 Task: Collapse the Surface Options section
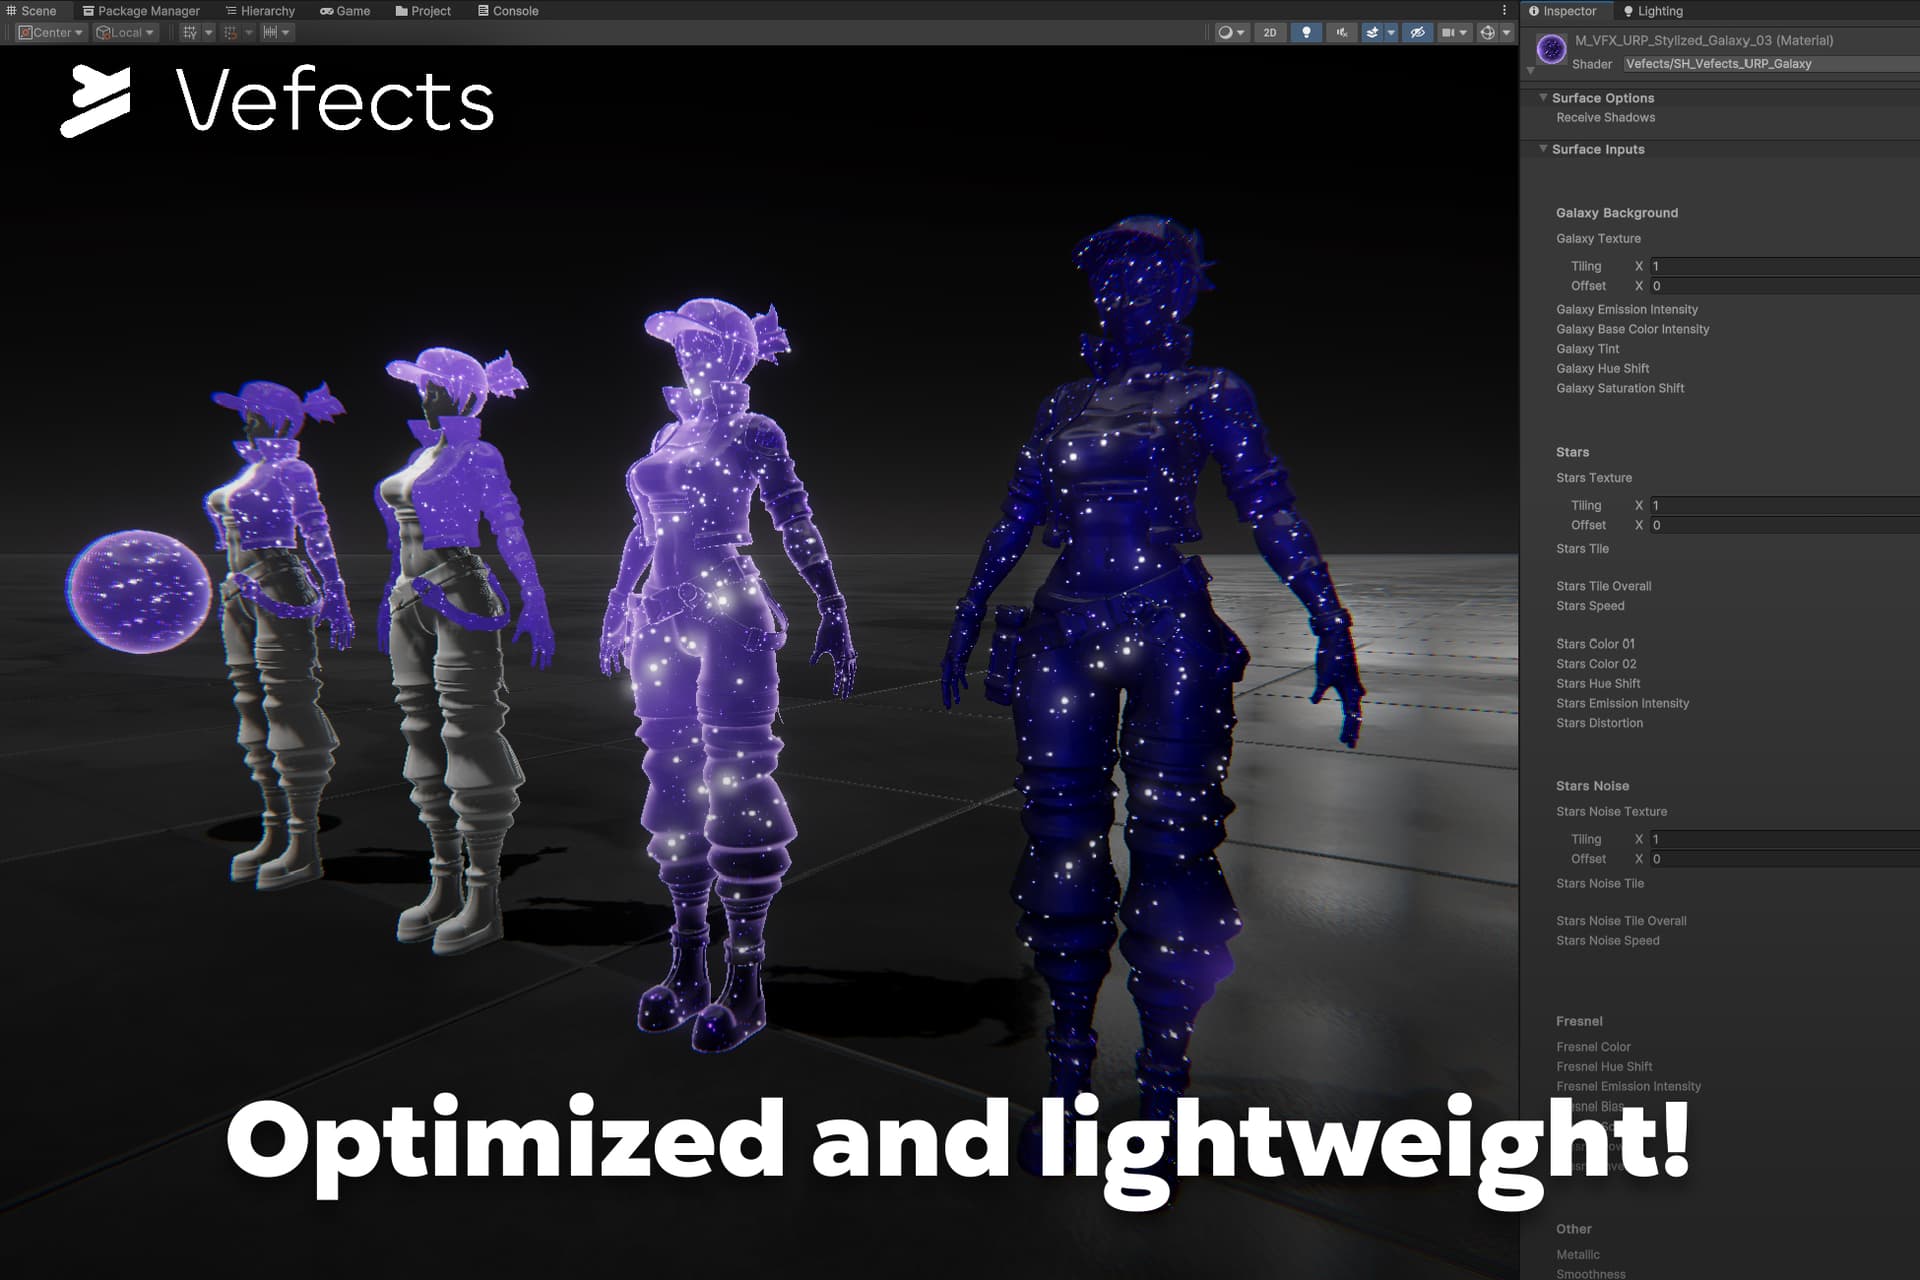(x=1543, y=98)
